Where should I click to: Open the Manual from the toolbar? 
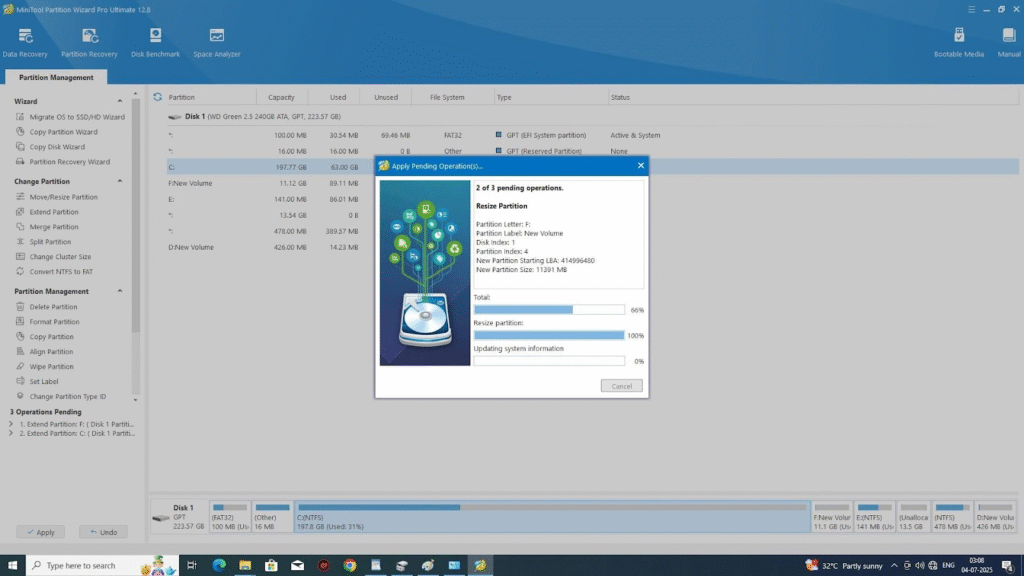[x=1009, y=43]
